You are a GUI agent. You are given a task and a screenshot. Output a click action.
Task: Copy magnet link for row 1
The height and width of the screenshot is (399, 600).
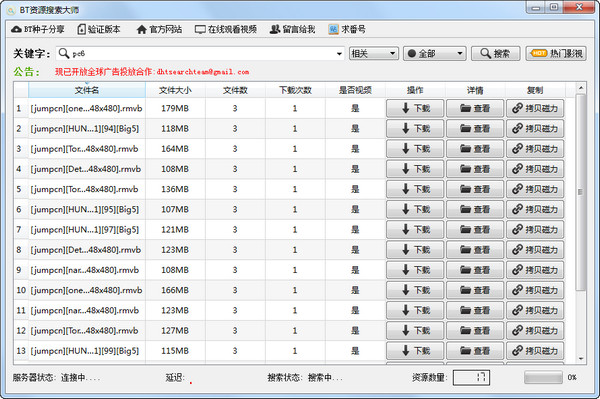(x=535, y=108)
